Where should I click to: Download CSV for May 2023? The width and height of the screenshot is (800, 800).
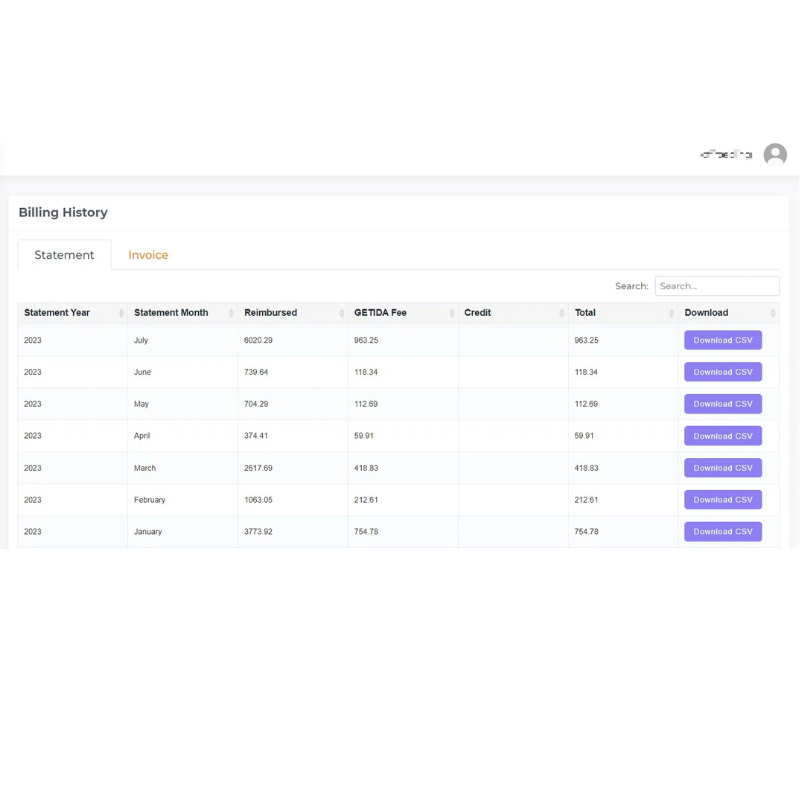tap(722, 404)
